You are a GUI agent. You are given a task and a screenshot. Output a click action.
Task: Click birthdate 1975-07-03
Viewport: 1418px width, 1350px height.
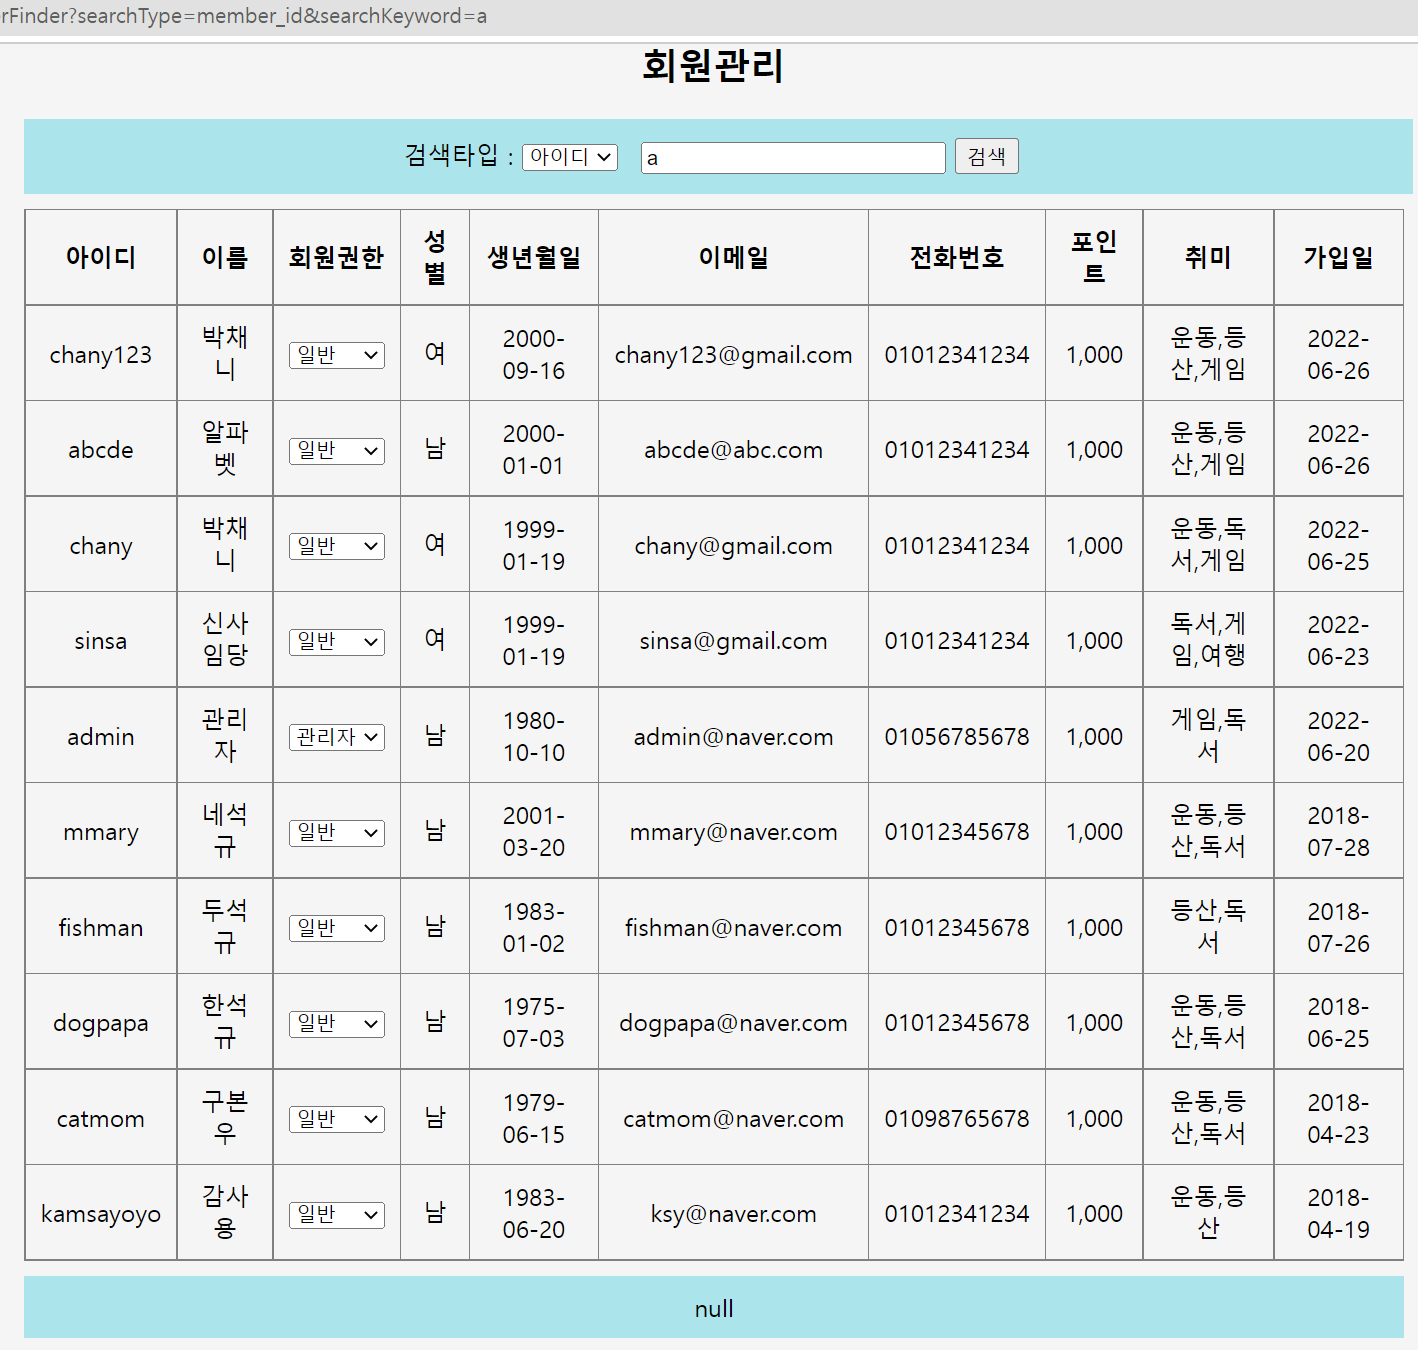(x=534, y=1023)
